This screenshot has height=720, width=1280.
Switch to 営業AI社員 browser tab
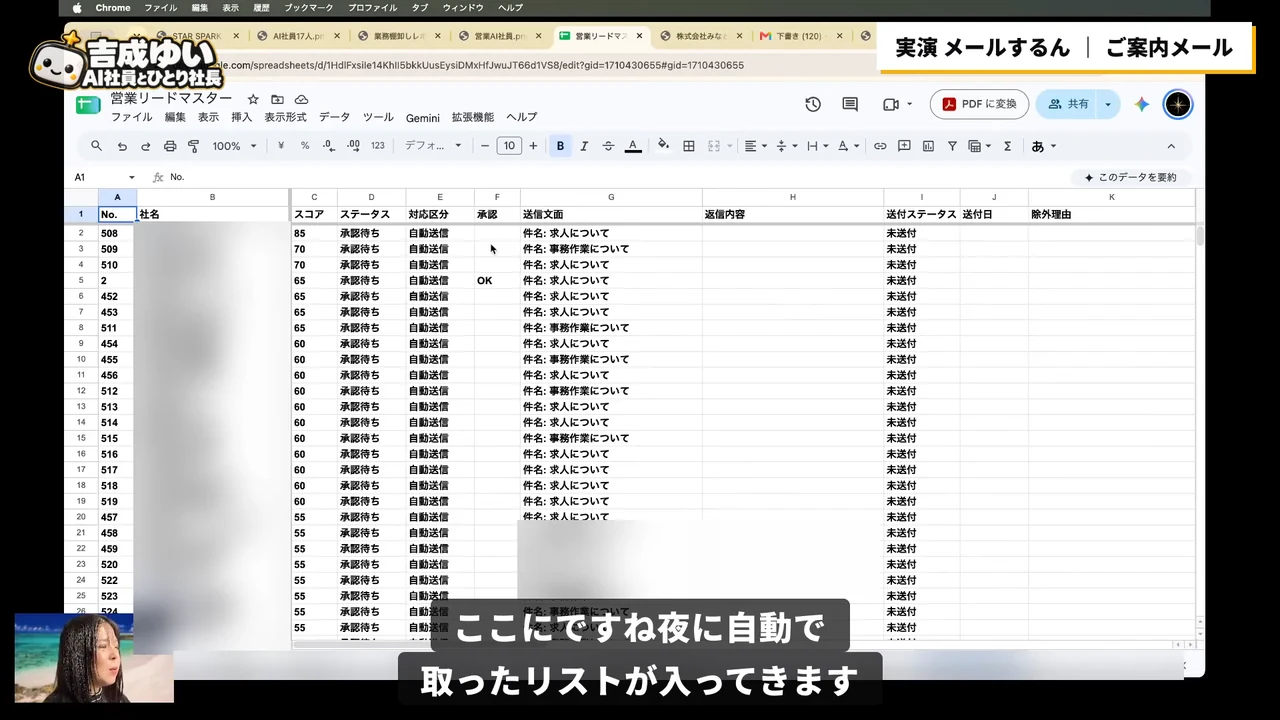pos(499,36)
